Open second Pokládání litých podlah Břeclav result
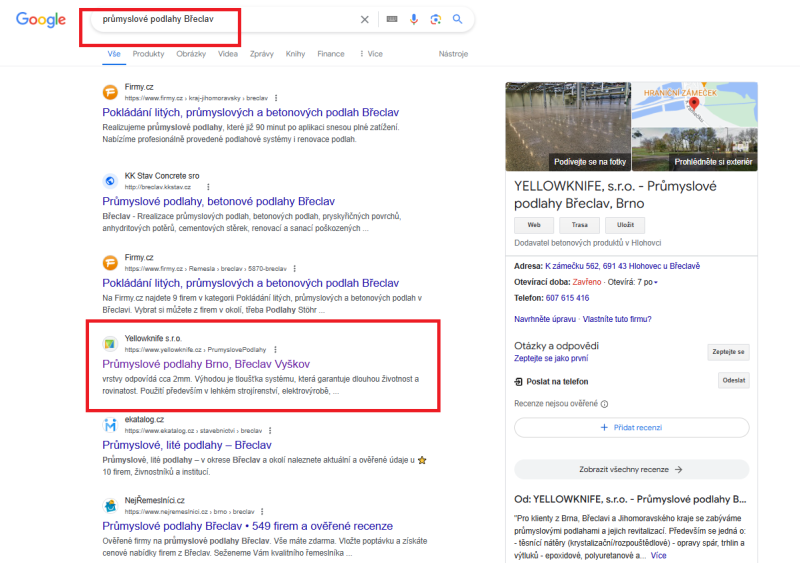This screenshot has width=800, height=563. tap(251, 283)
